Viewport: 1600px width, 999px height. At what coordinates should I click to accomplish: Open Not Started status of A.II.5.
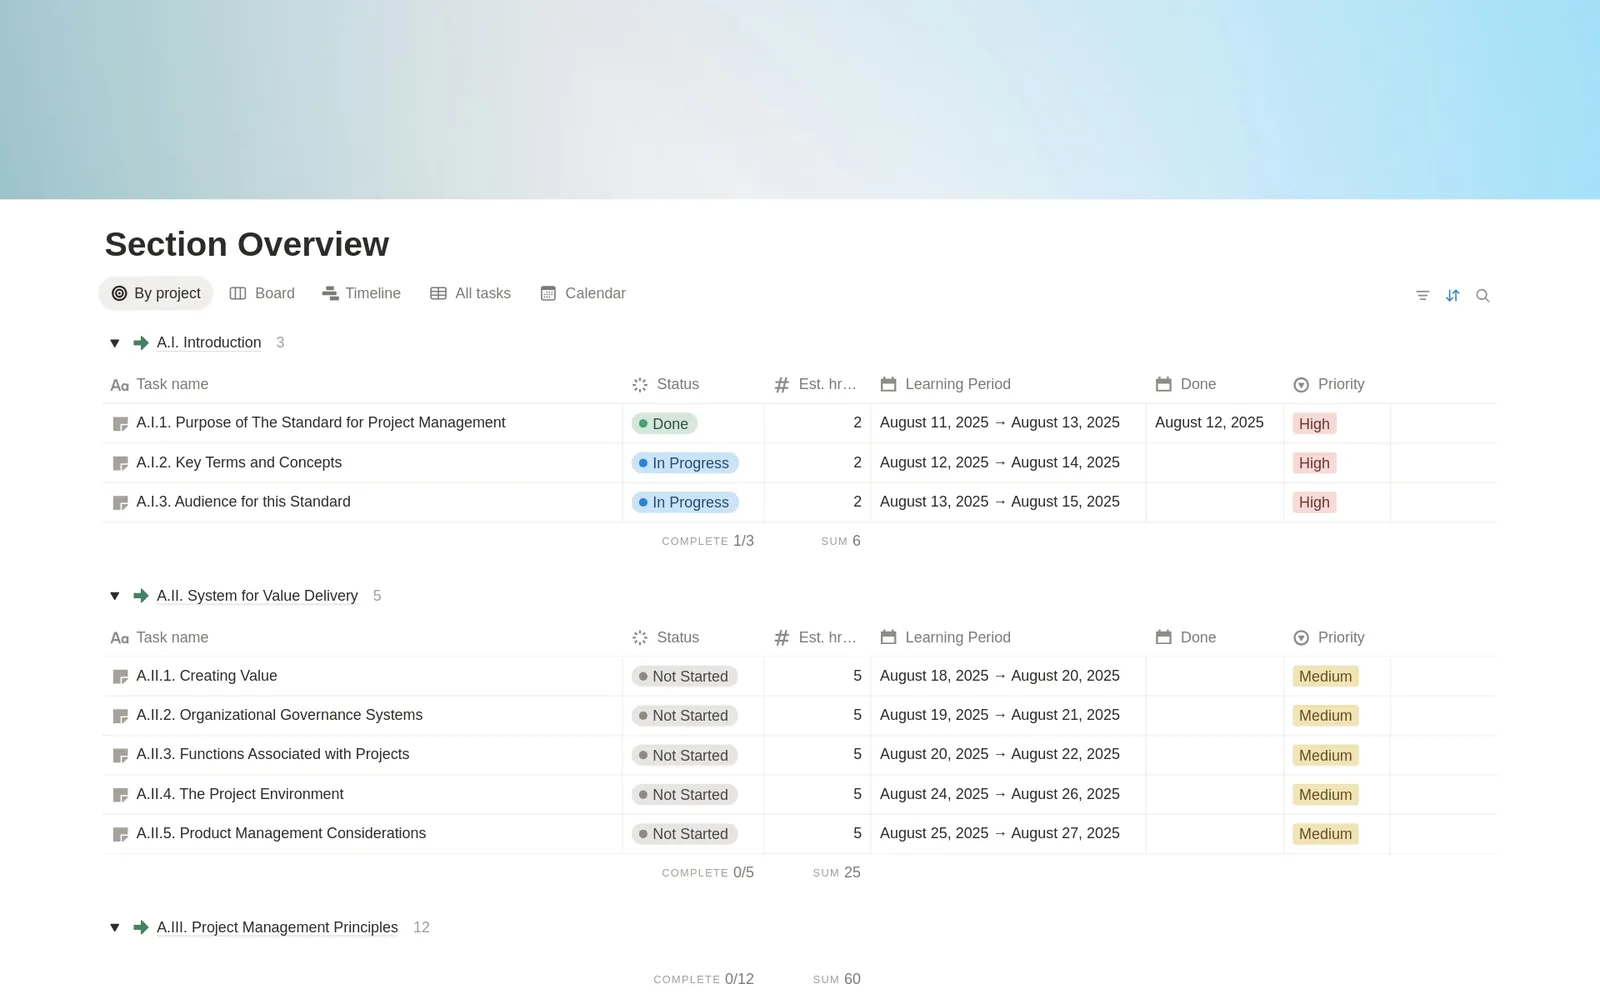click(684, 834)
